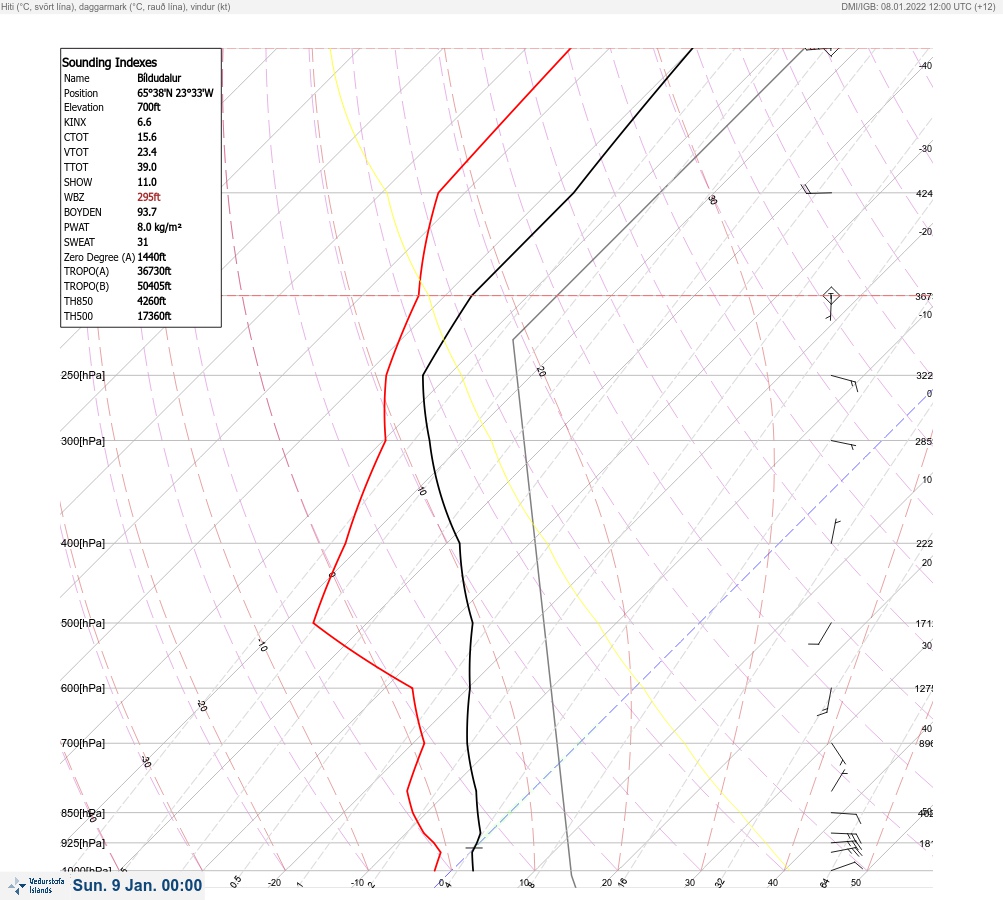Click the '250[hPa]' pressure level label
The width and height of the screenshot is (1003, 900).
pos(83,375)
